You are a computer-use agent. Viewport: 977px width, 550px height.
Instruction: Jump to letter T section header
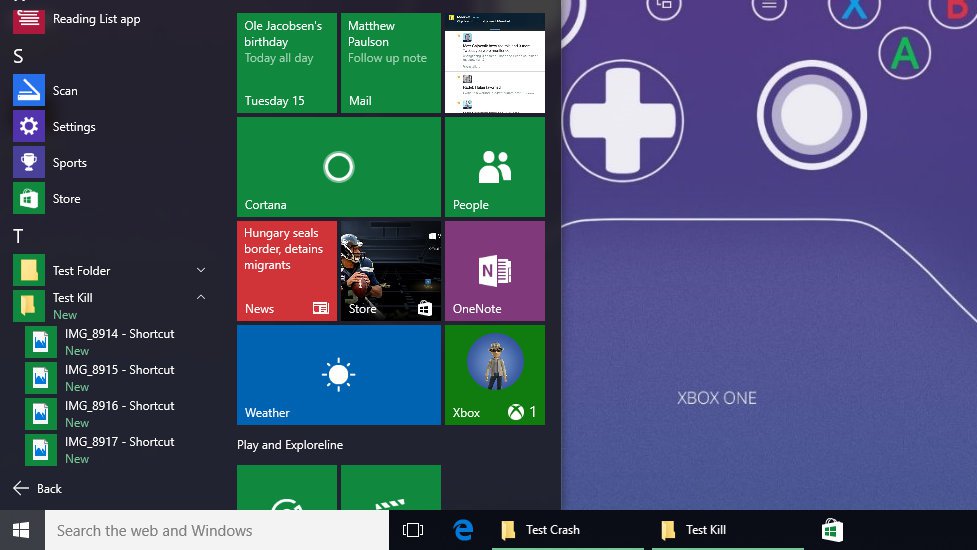click(18, 237)
